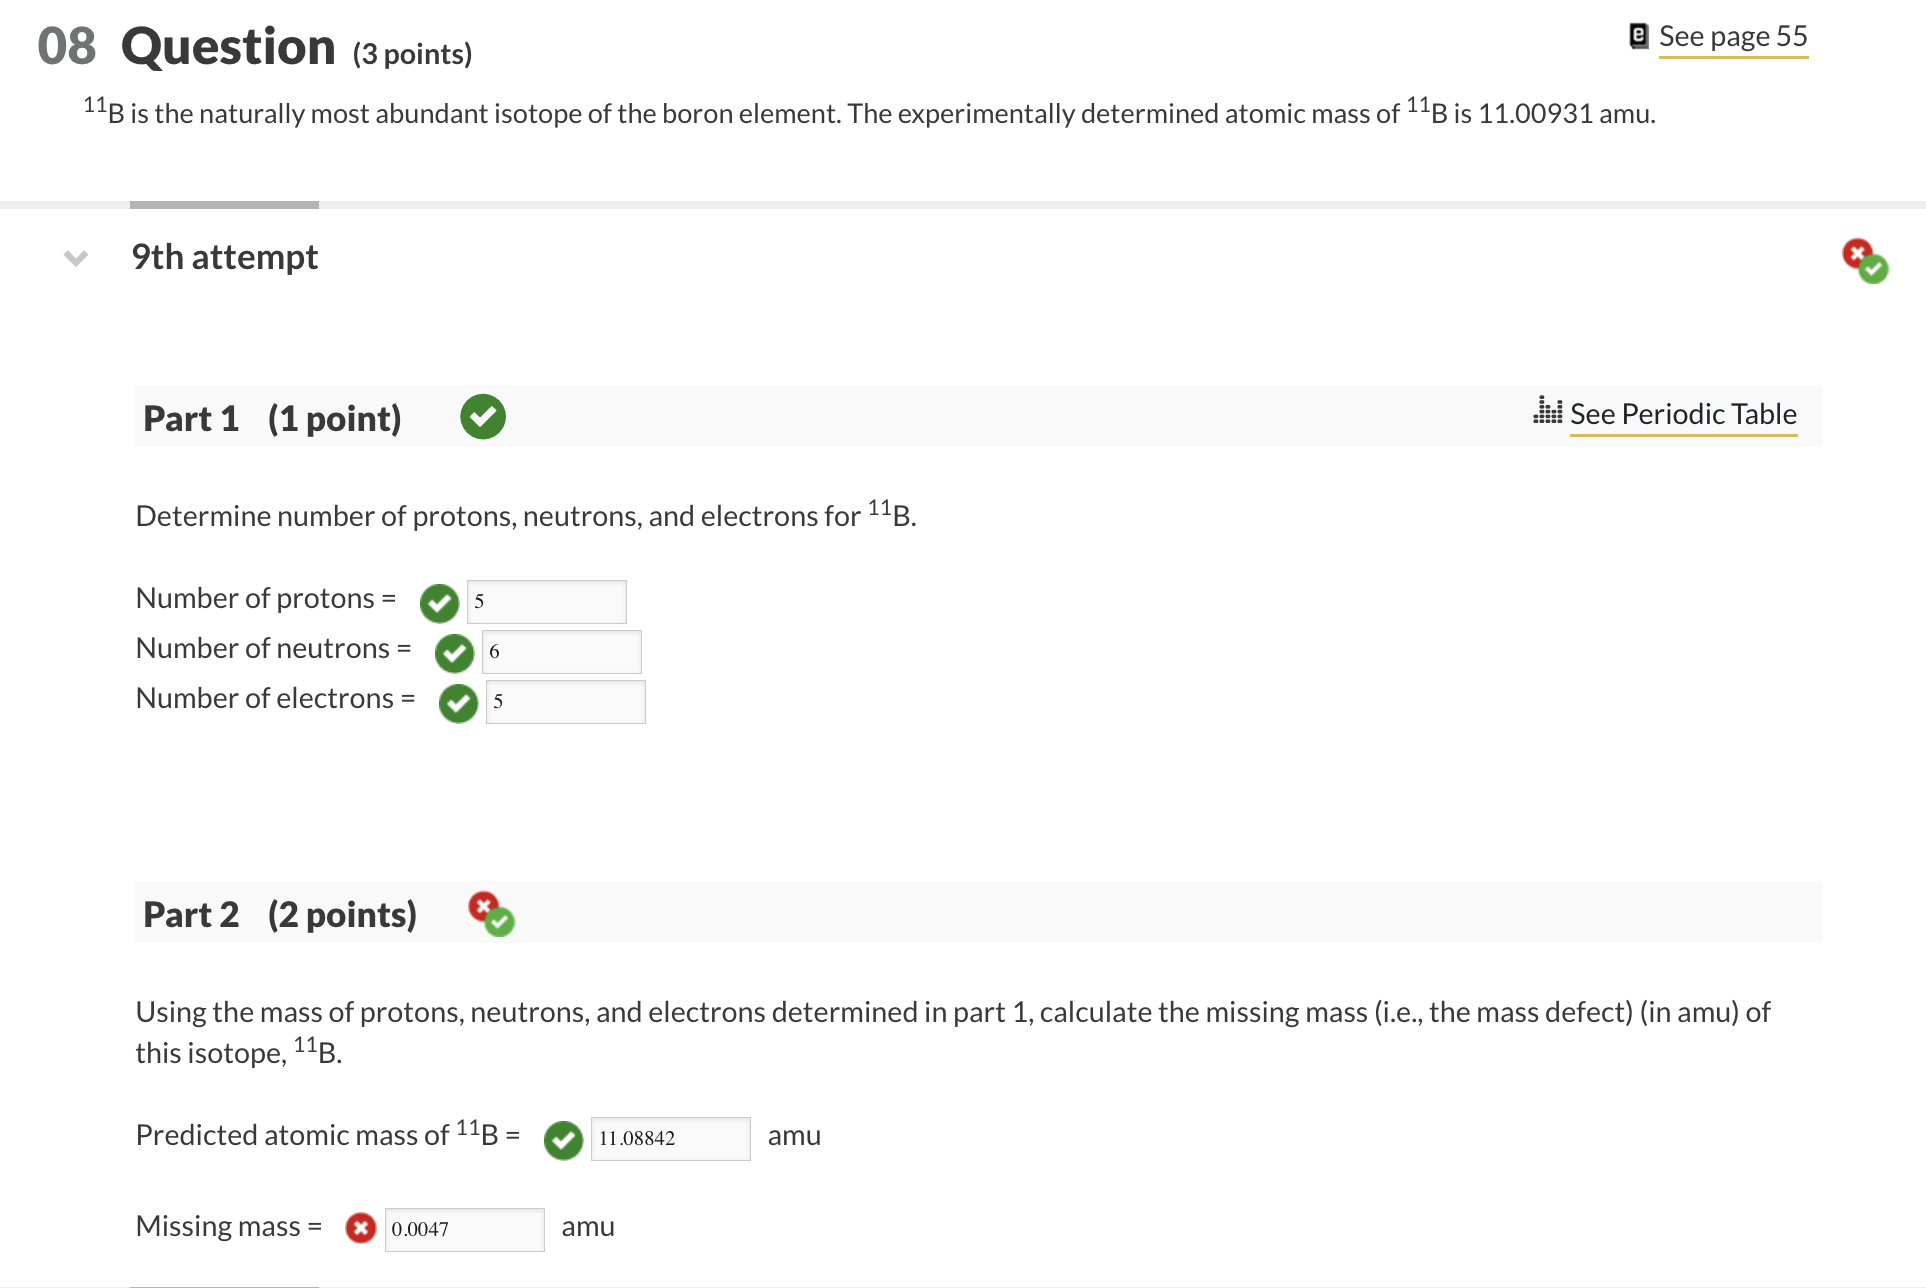
Task: Open the See page 55 link
Action: pyautogui.click(x=1733, y=36)
